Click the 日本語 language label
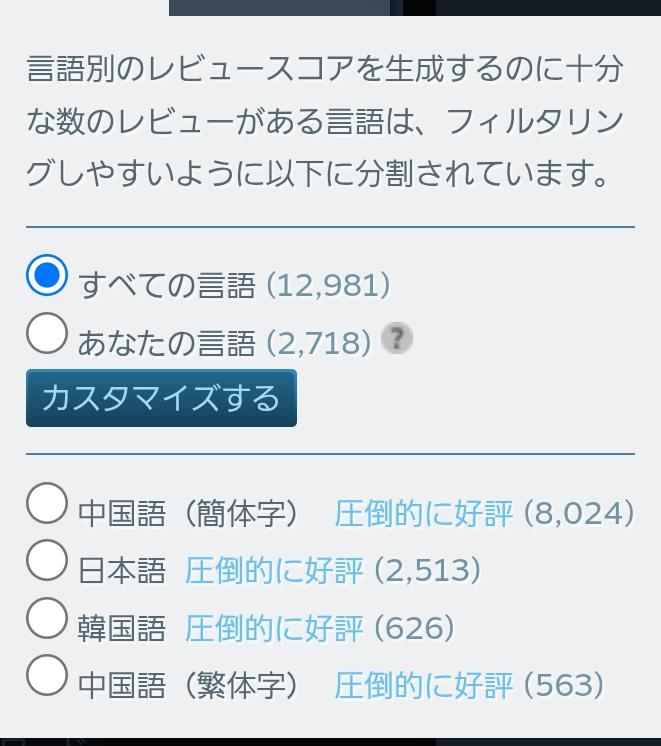Image resolution: width=661 pixels, height=746 pixels. click(122, 571)
